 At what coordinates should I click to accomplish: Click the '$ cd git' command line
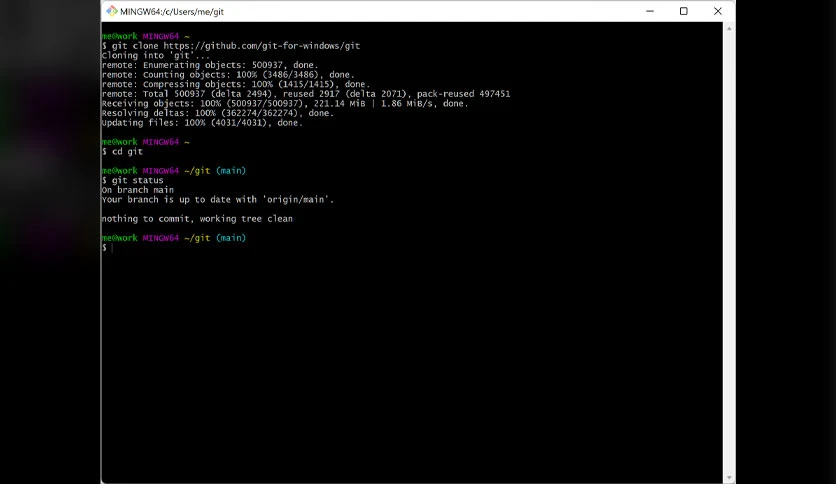coord(123,151)
